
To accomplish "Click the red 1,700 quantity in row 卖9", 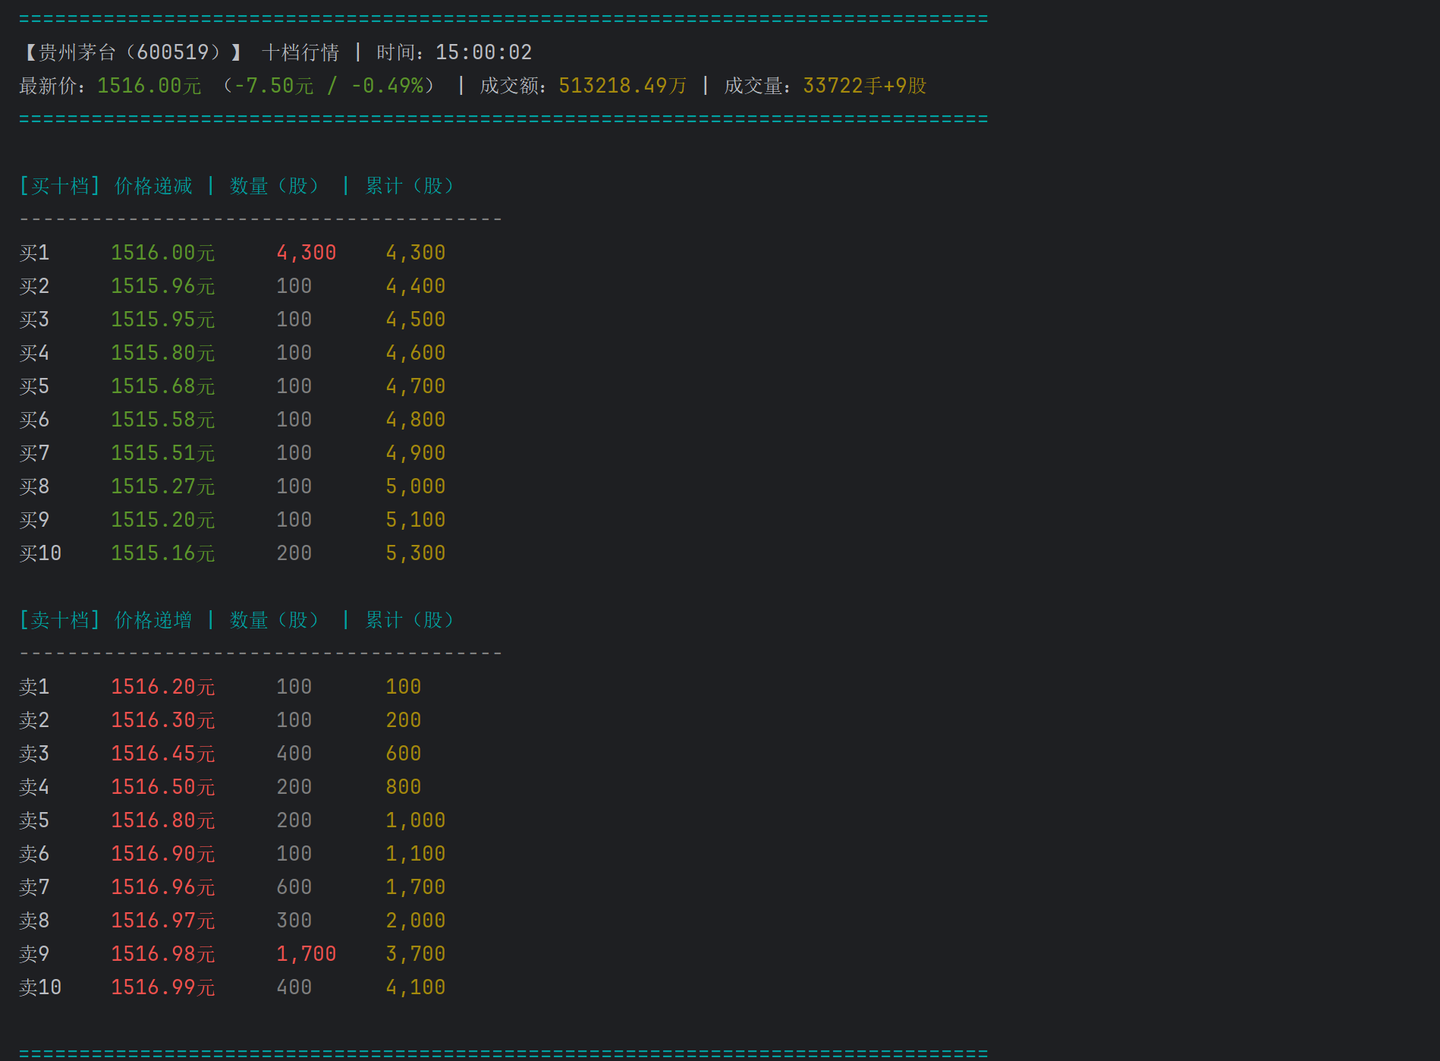I will [x=306, y=954].
